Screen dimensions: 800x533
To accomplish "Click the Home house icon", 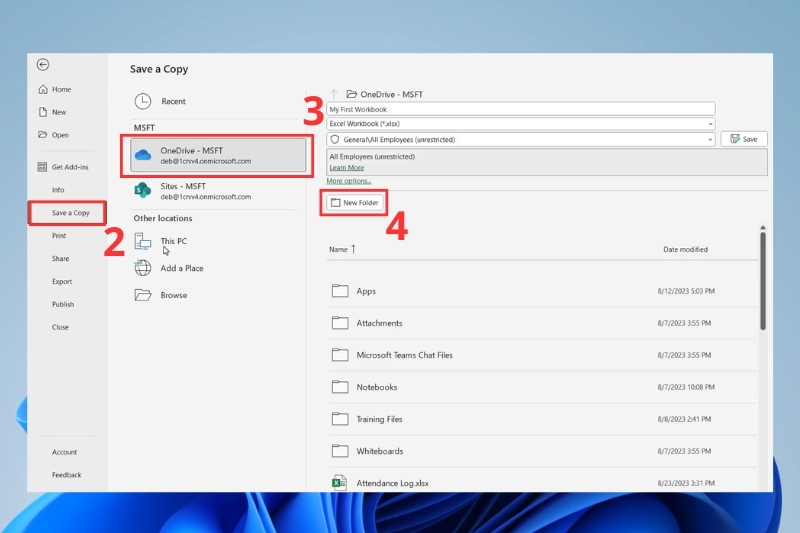I will pyautogui.click(x=43, y=89).
